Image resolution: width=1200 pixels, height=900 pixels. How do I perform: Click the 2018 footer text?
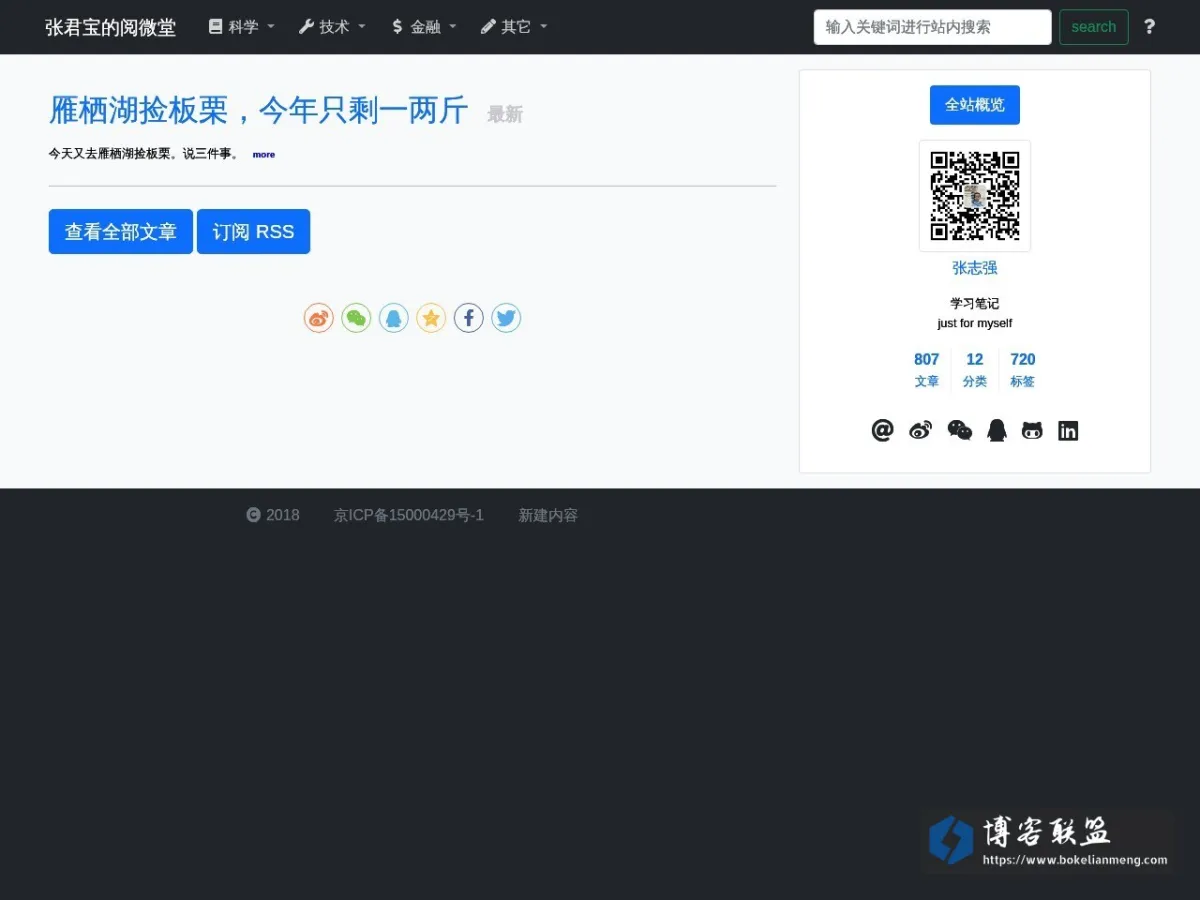[x=283, y=515]
